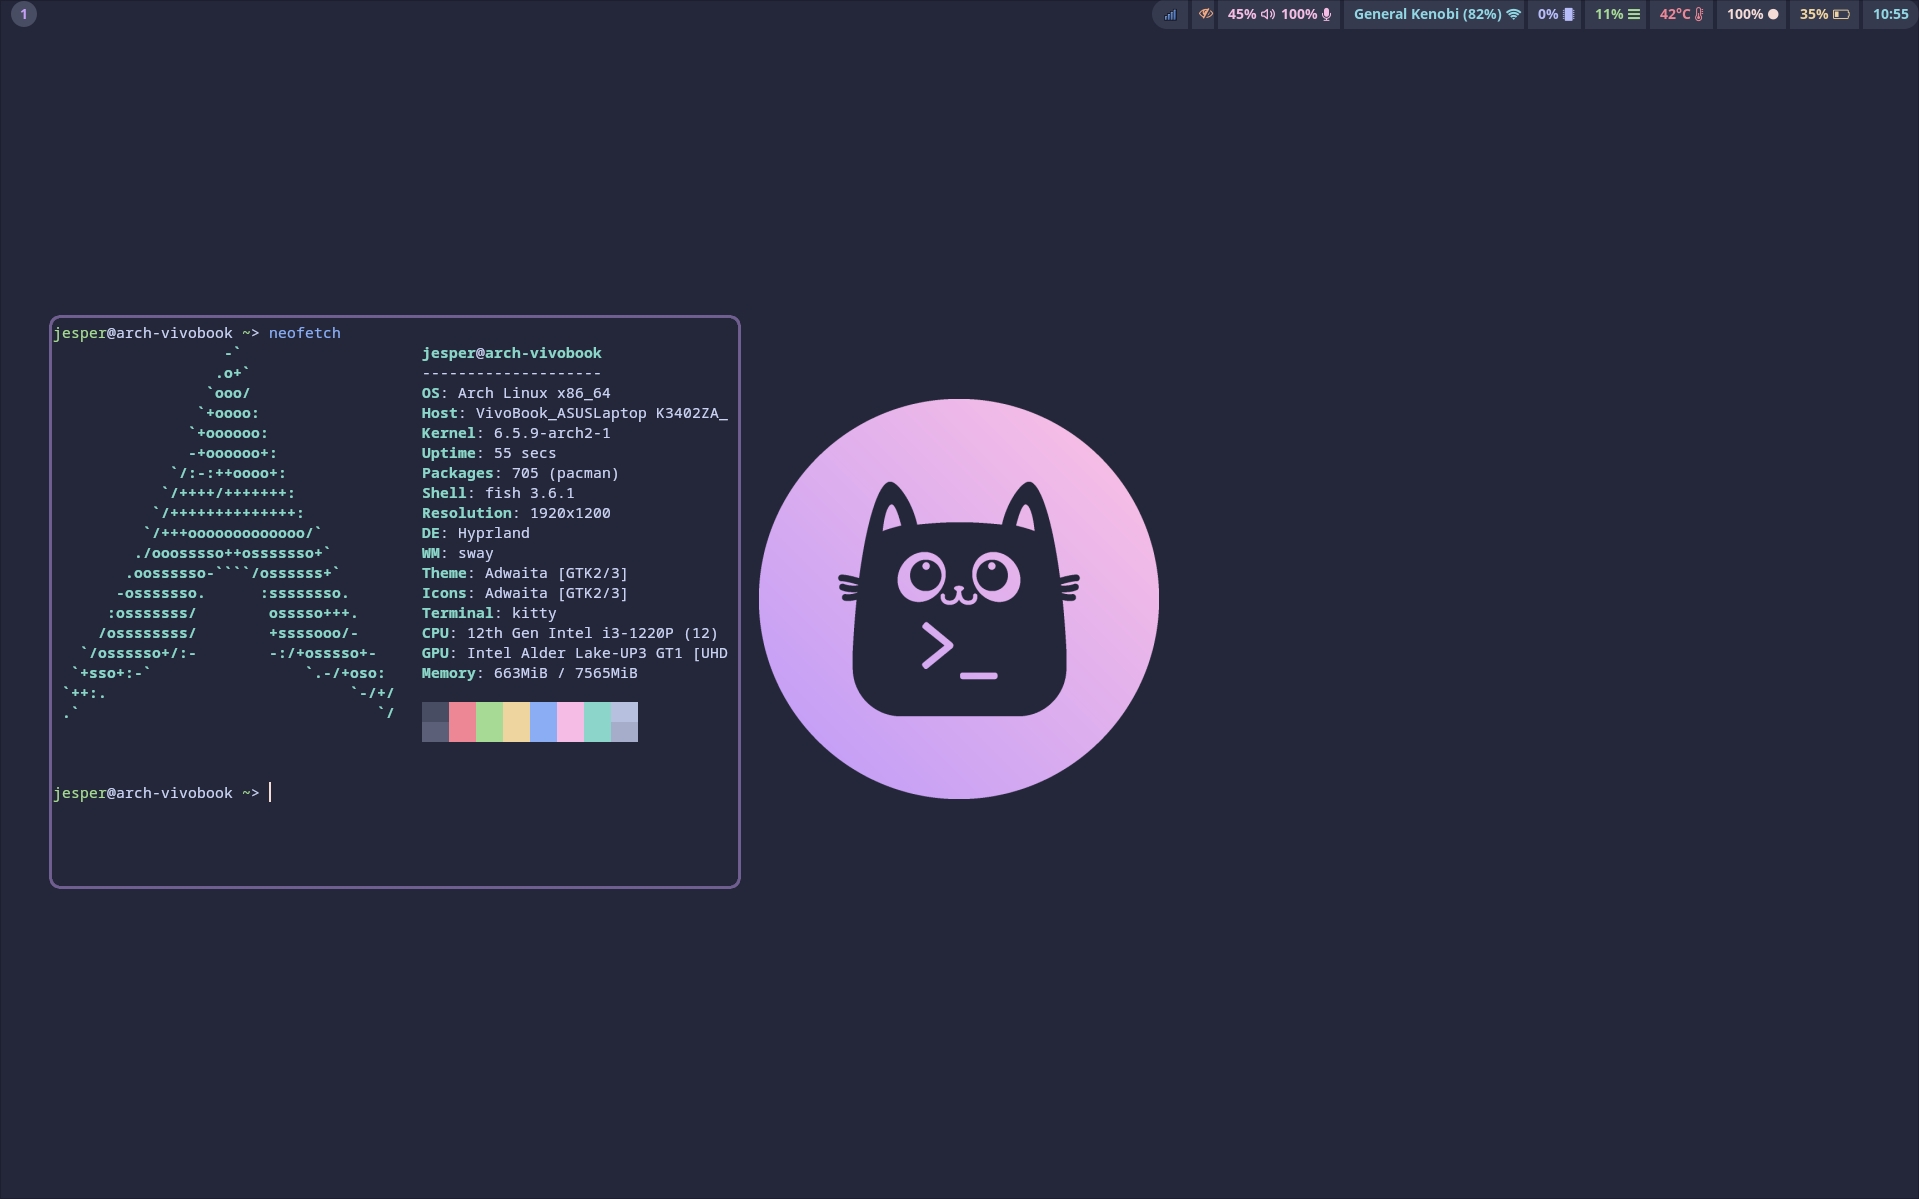Image resolution: width=1919 pixels, height=1199 pixels.
Task: Click the red color block in neofetch palette
Action: (462, 722)
